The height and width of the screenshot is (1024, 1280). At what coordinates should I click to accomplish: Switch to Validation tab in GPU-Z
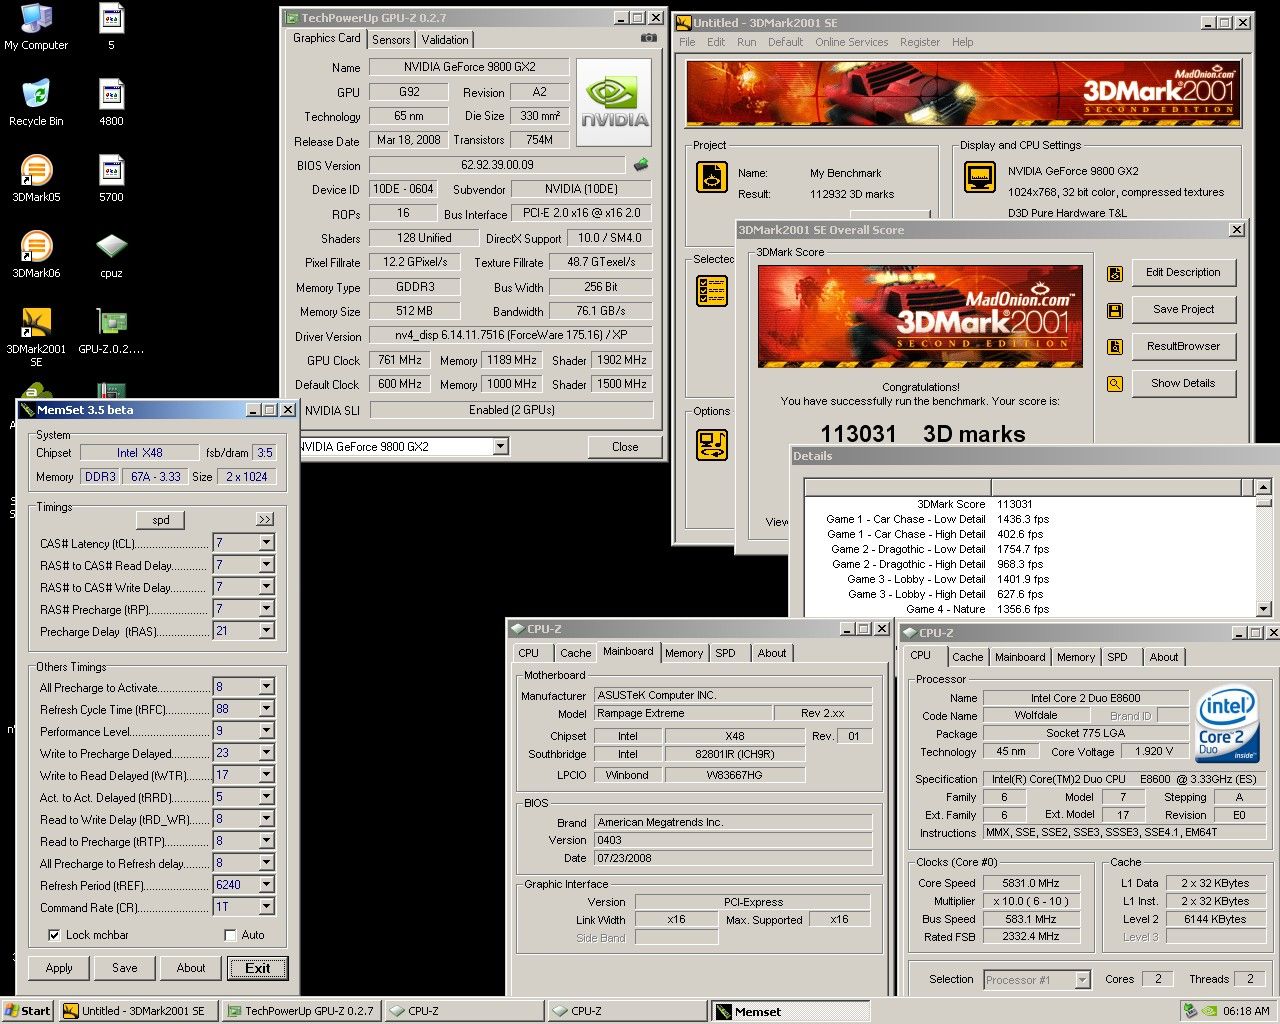tap(445, 40)
